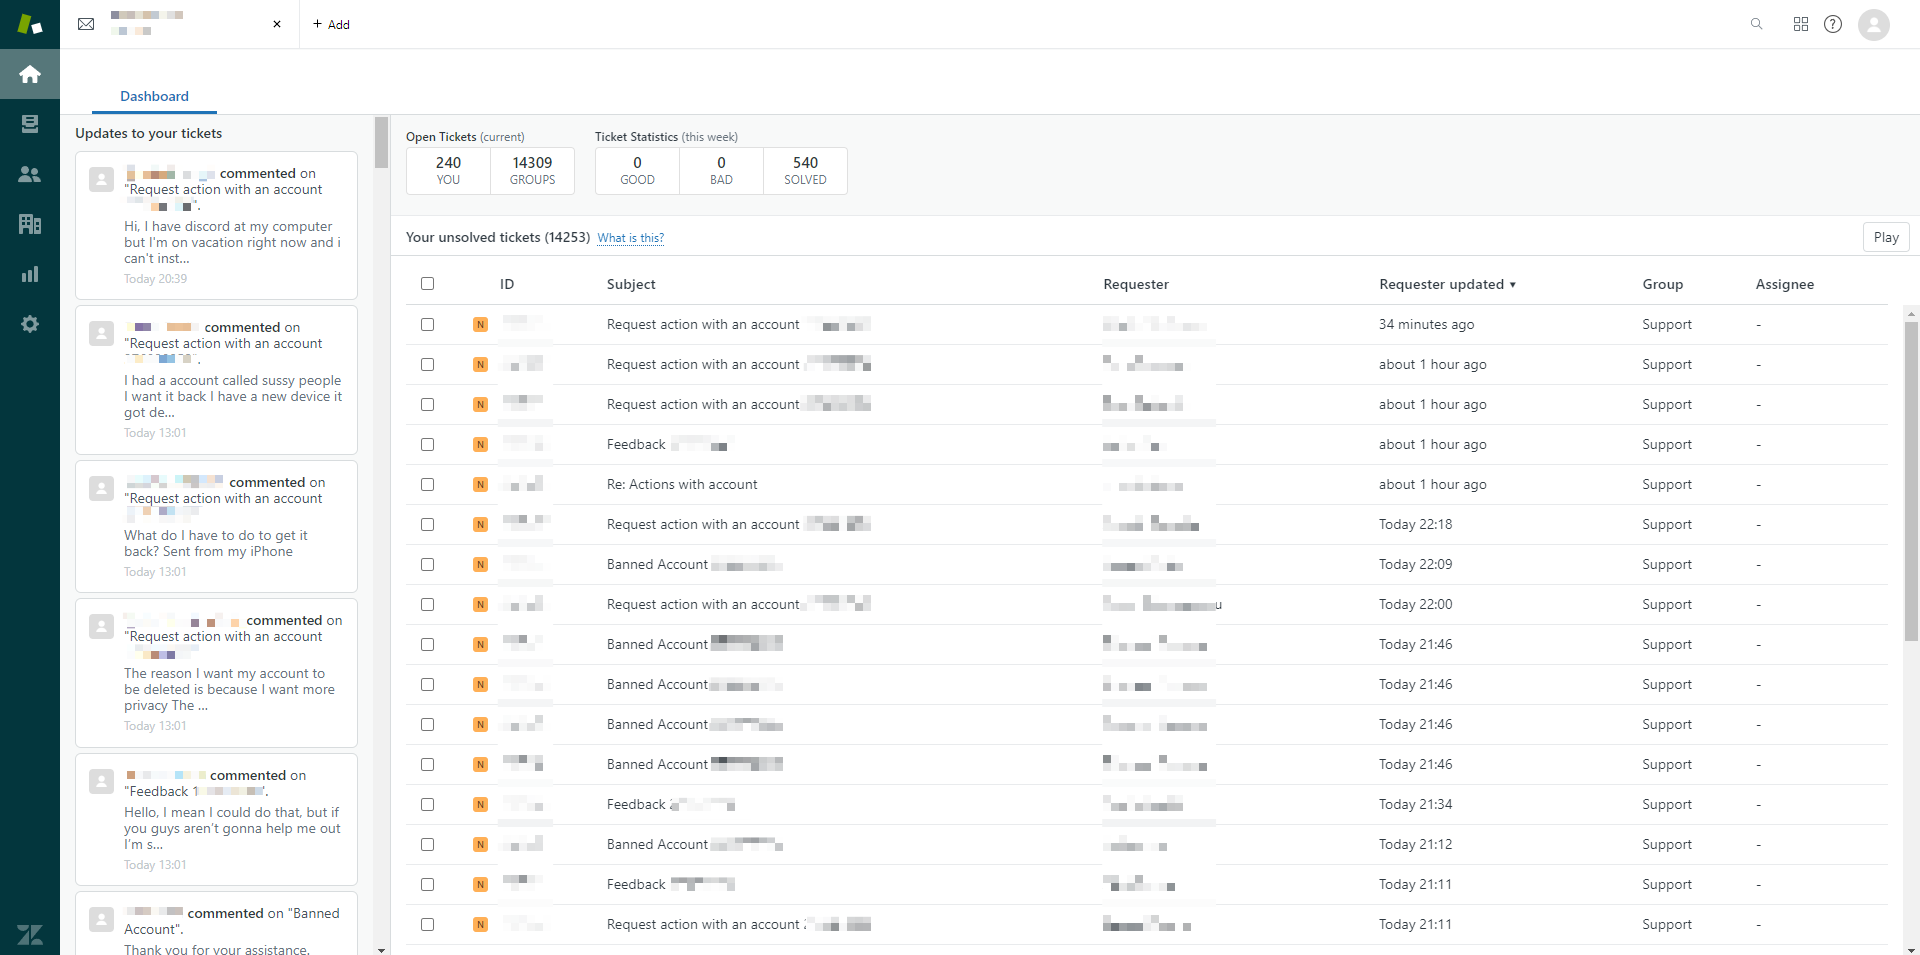Image resolution: width=1920 pixels, height=955 pixels.
Task: Click the N status badge of Re: Actions with account
Action: 480,484
